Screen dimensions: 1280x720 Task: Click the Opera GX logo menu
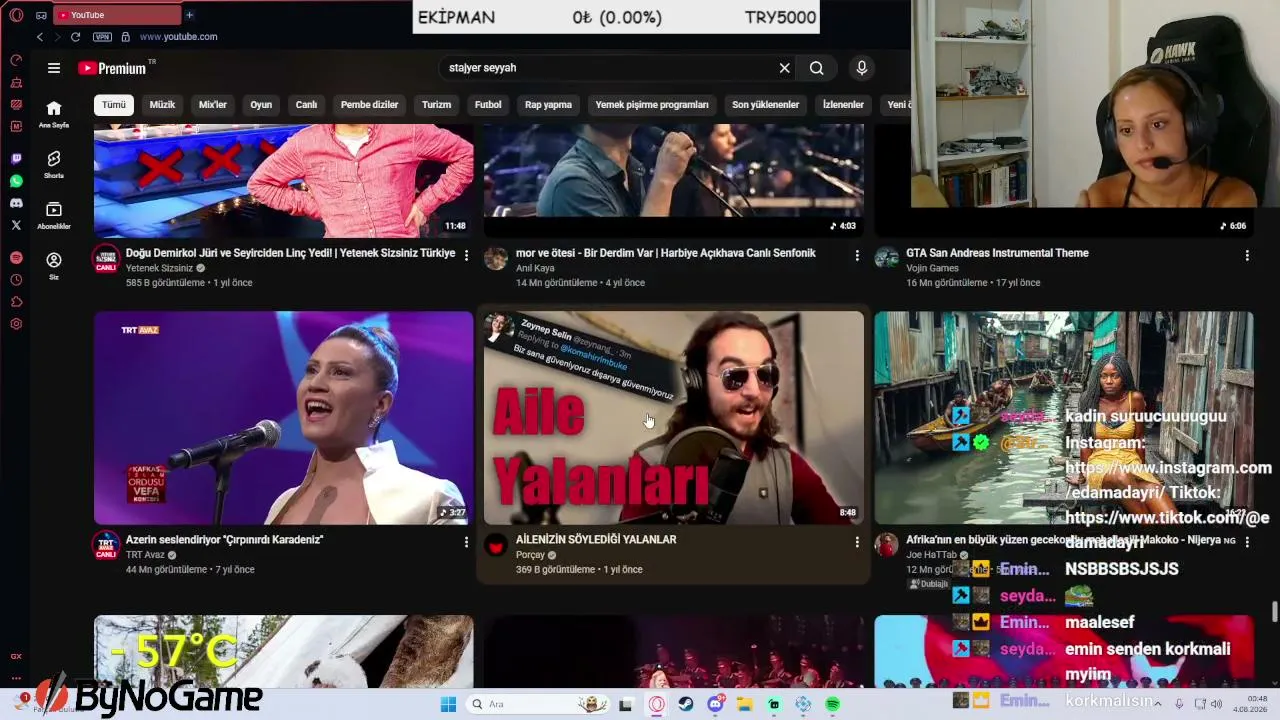(x=16, y=15)
